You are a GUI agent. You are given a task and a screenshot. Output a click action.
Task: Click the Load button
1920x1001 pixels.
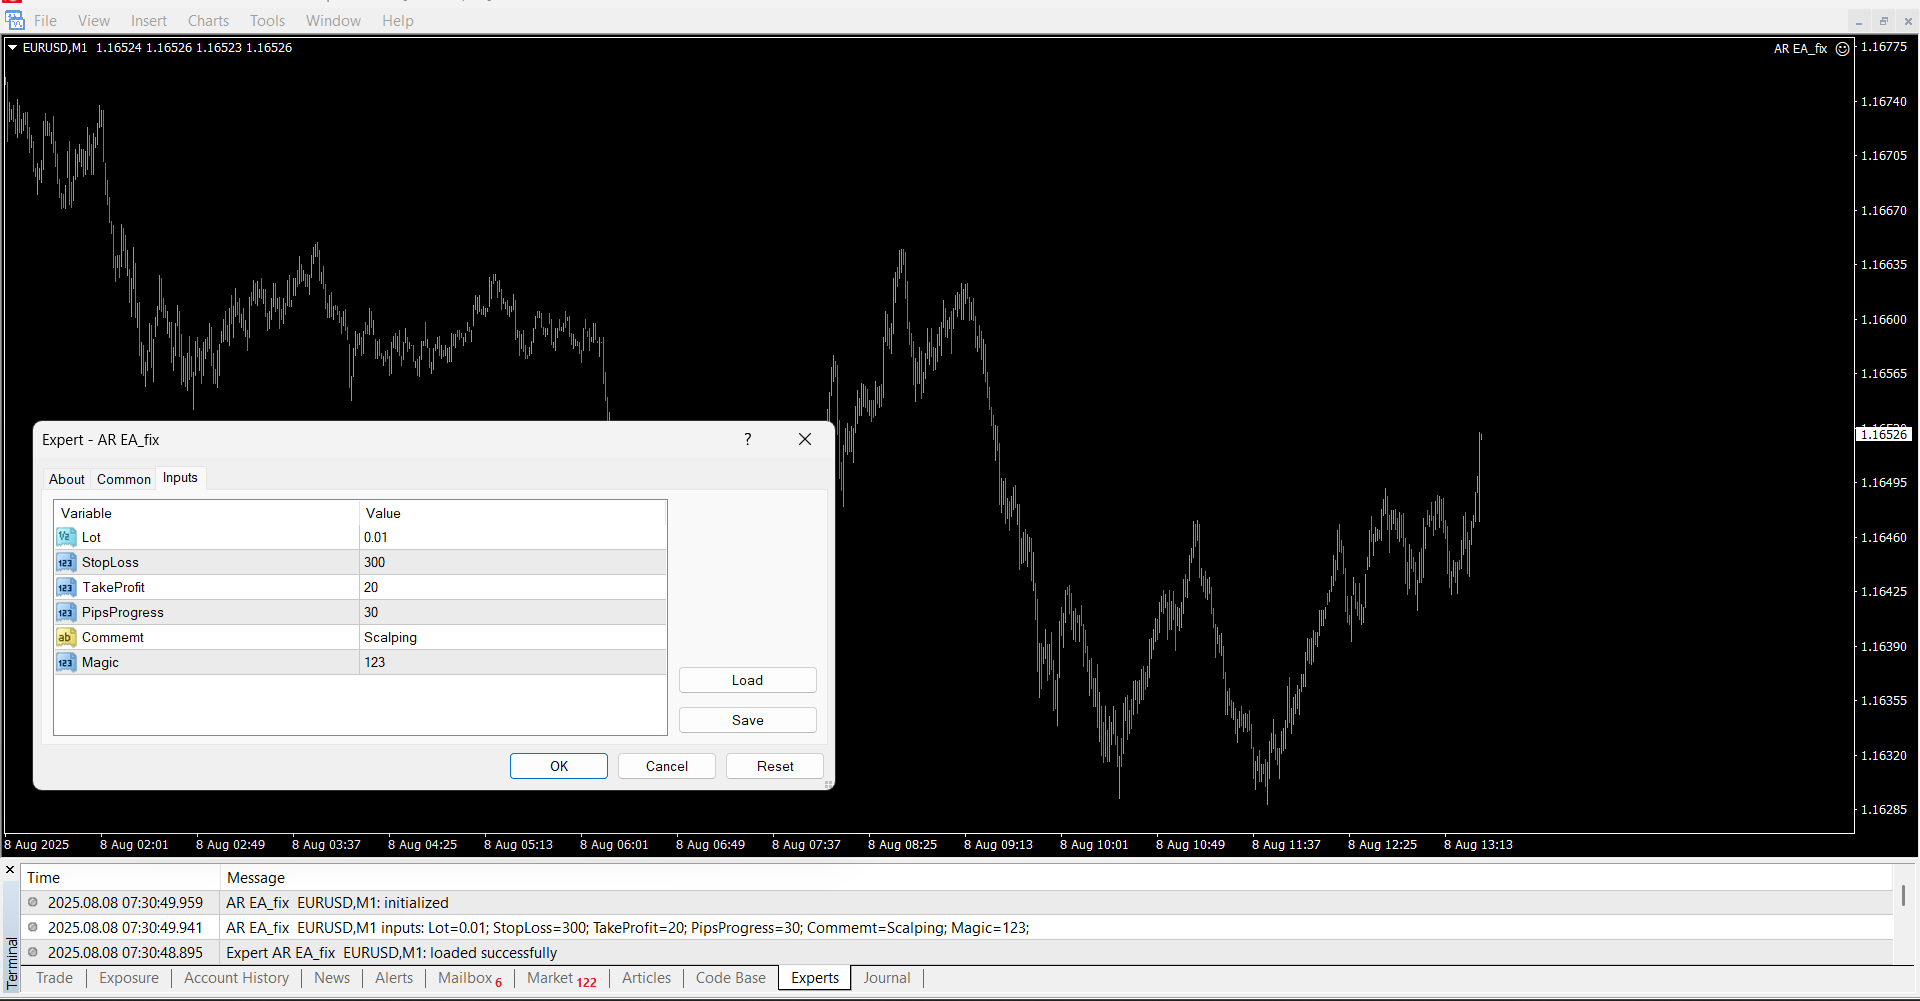pos(747,680)
